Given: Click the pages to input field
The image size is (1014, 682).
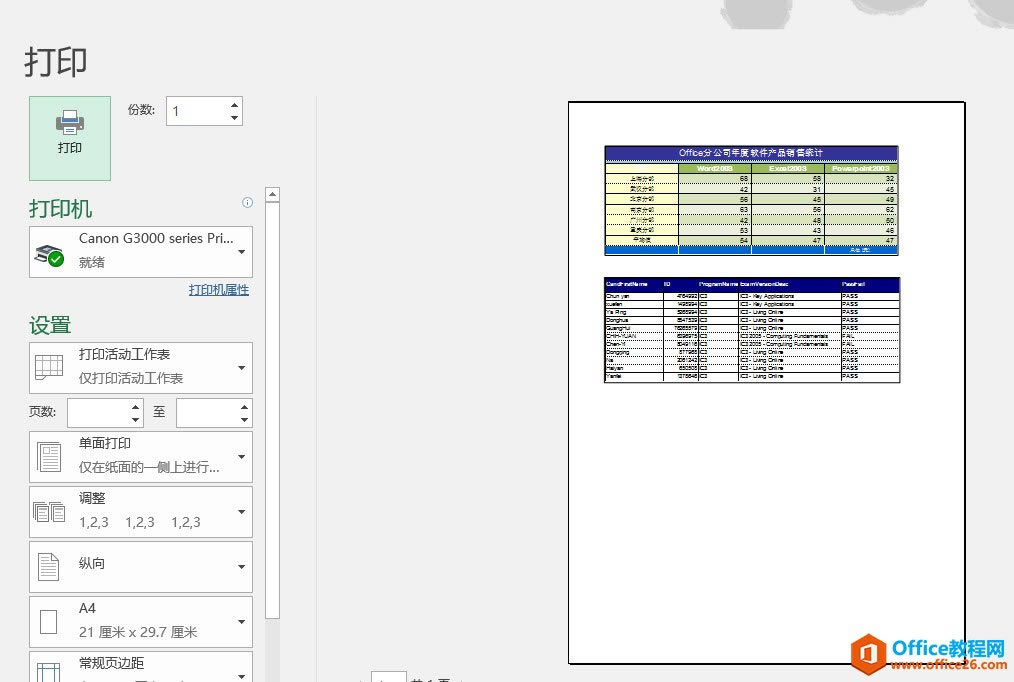Looking at the screenshot, I should point(208,413).
